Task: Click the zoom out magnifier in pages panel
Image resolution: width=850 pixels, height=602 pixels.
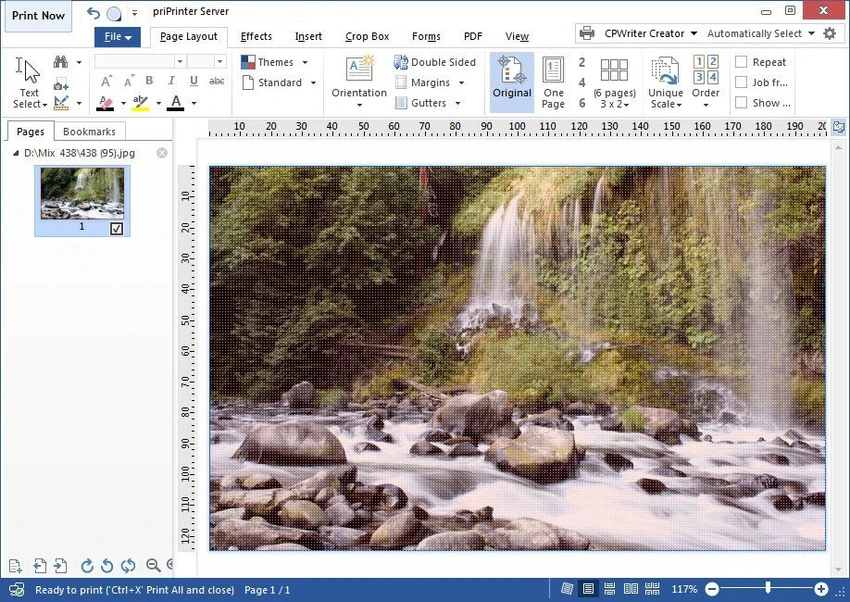Action: 153,566
